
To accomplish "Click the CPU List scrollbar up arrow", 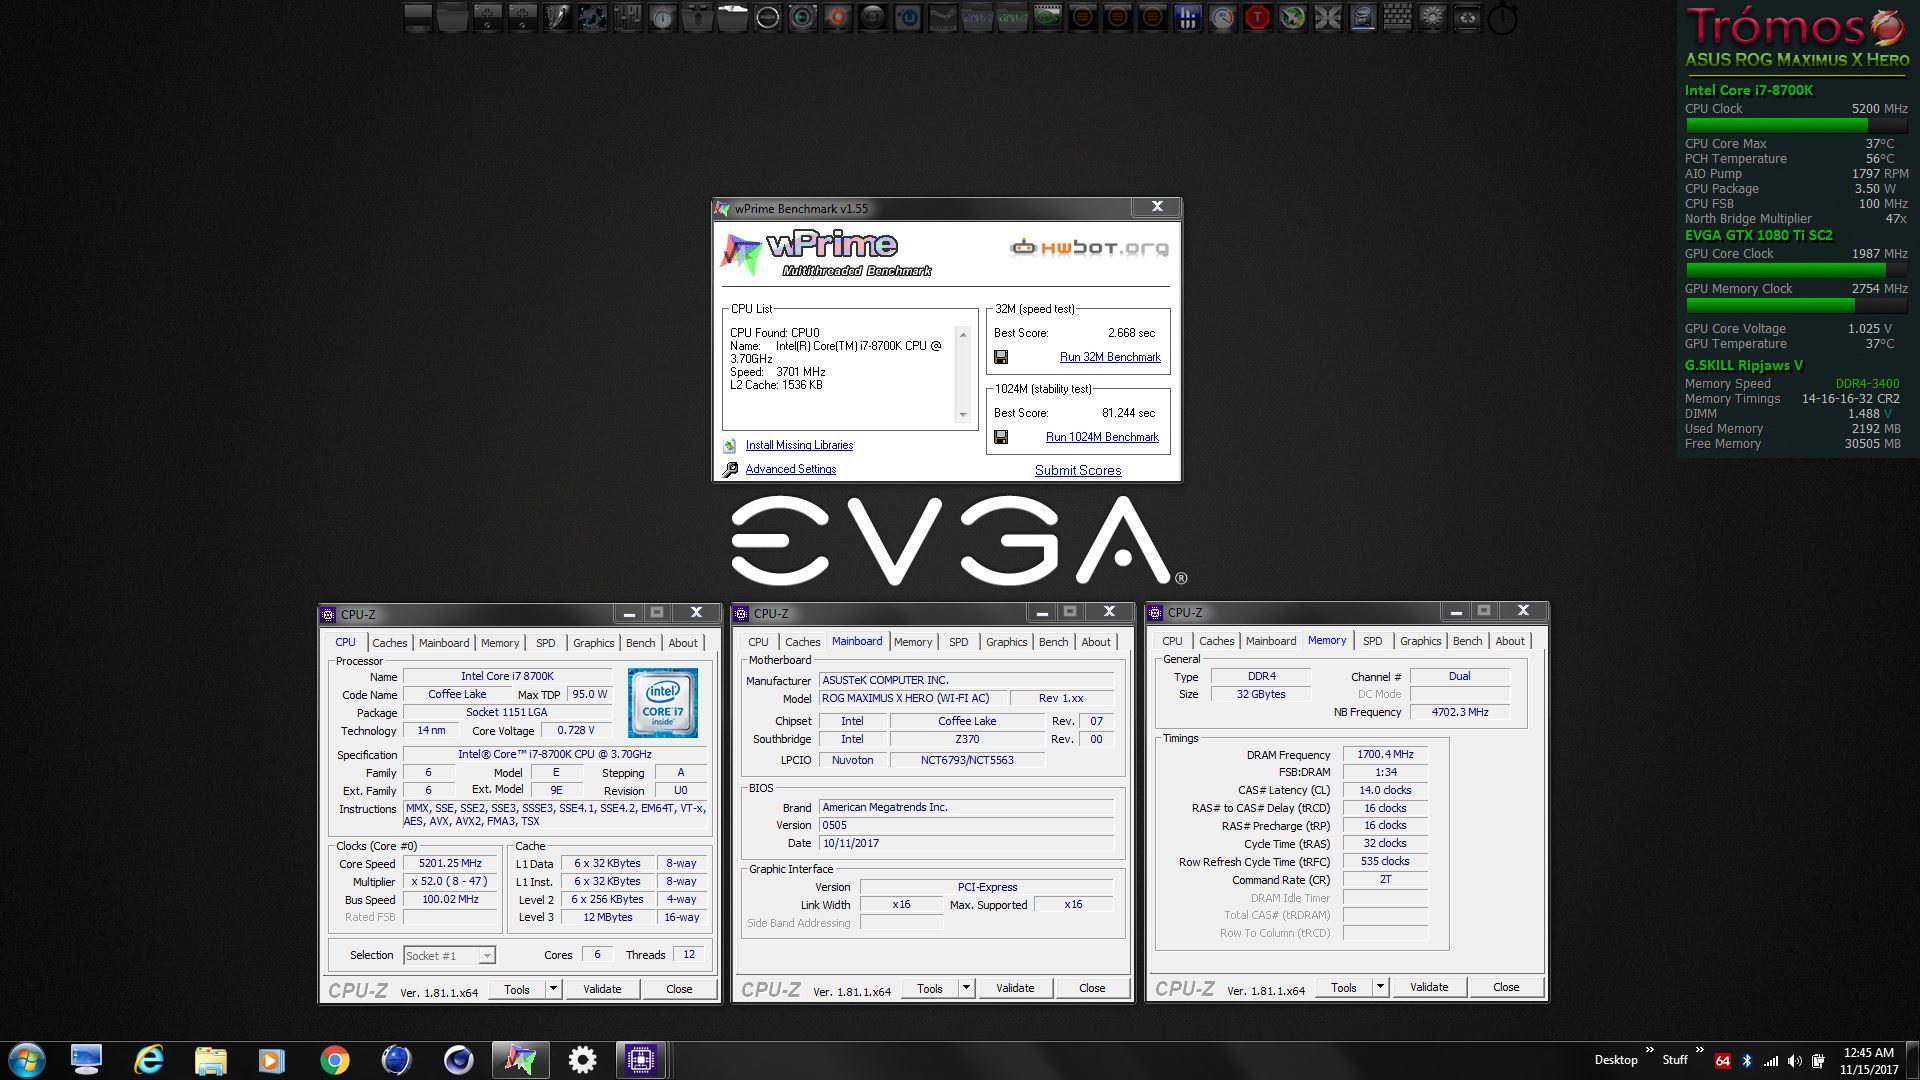I will coord(963,334).
